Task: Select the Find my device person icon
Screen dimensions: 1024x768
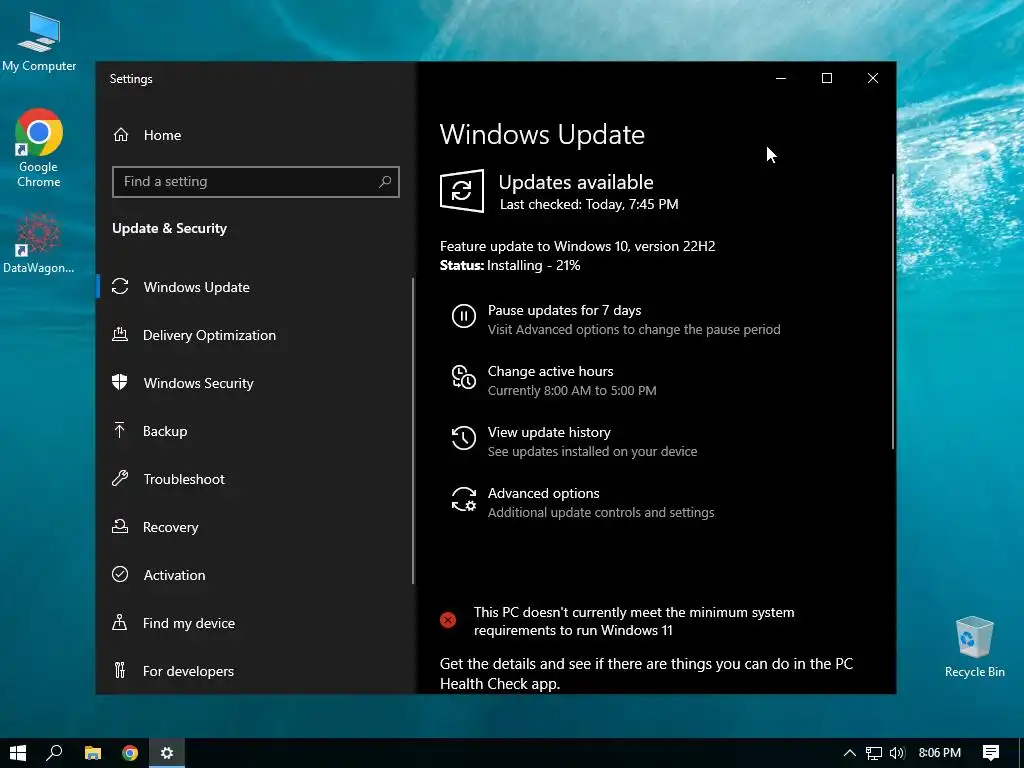Action: point(120,622)
